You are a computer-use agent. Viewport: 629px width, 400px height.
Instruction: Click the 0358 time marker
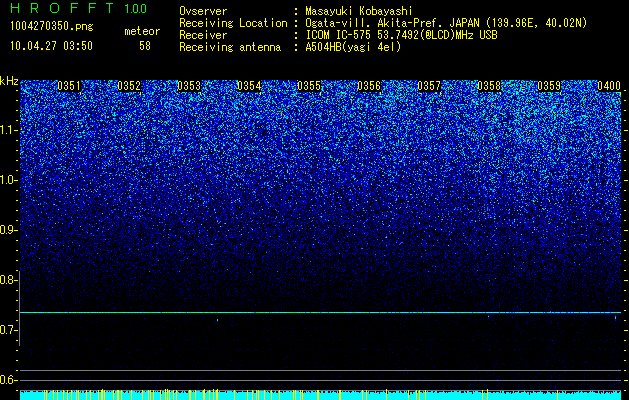(x=489, y=86)
